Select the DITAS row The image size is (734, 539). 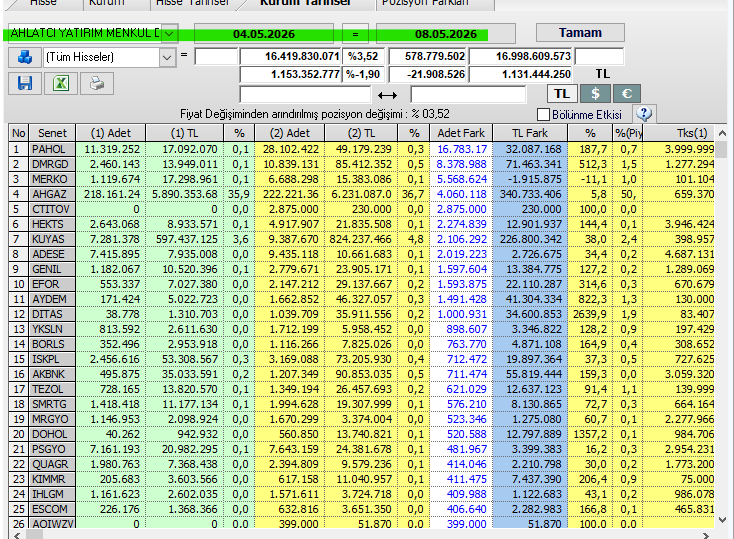[x=361, y=314]
